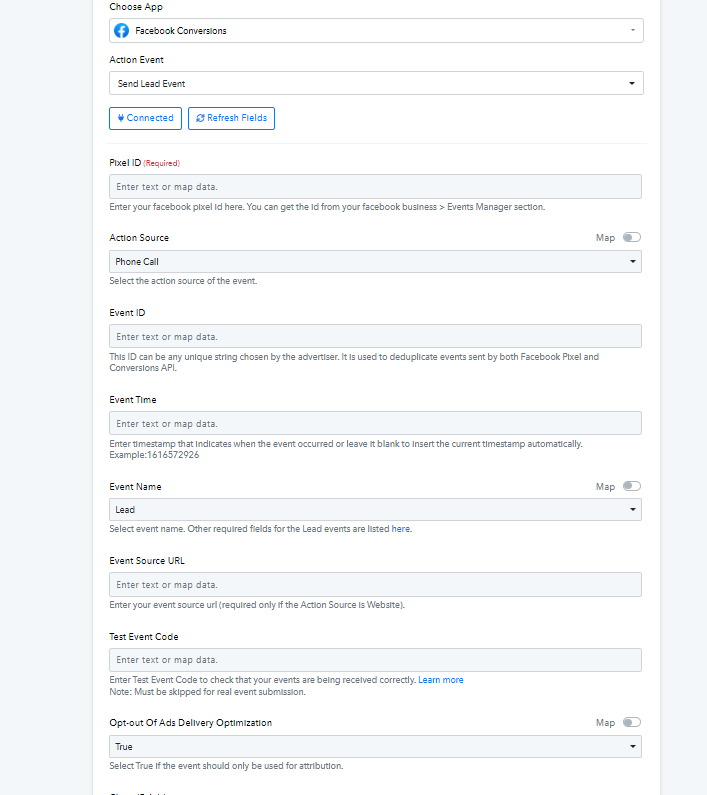Open the Event Name Lead dropdown
Viewport: 707px width, 795px height.
point(375,510)
